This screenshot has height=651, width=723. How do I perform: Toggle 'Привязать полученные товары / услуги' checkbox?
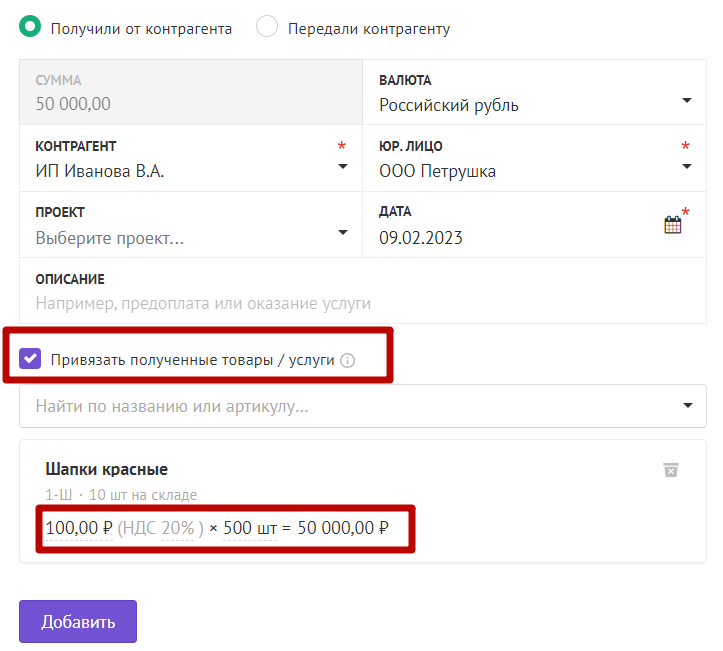[30, 359]
